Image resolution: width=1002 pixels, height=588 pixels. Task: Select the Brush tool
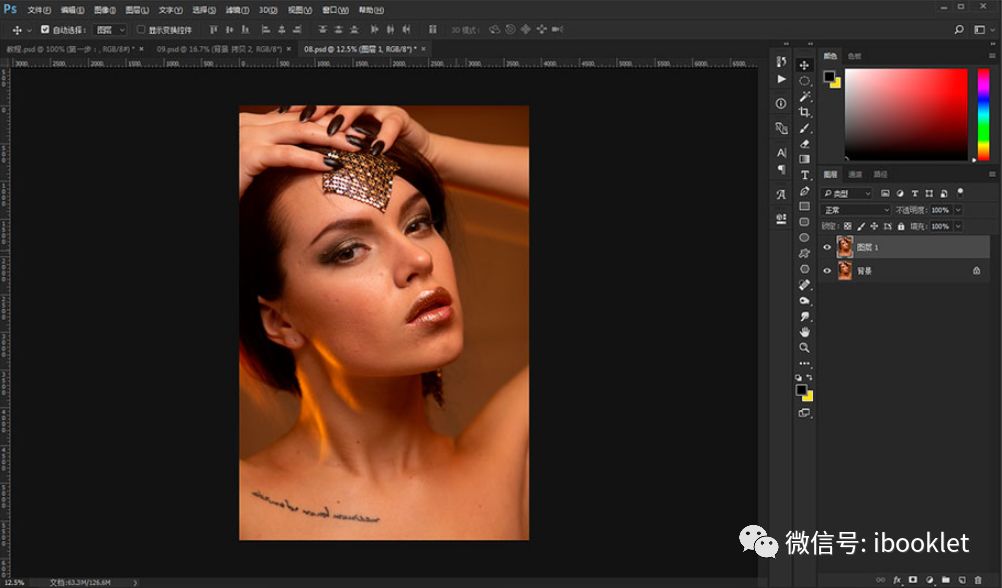click(x=805, y=128)
